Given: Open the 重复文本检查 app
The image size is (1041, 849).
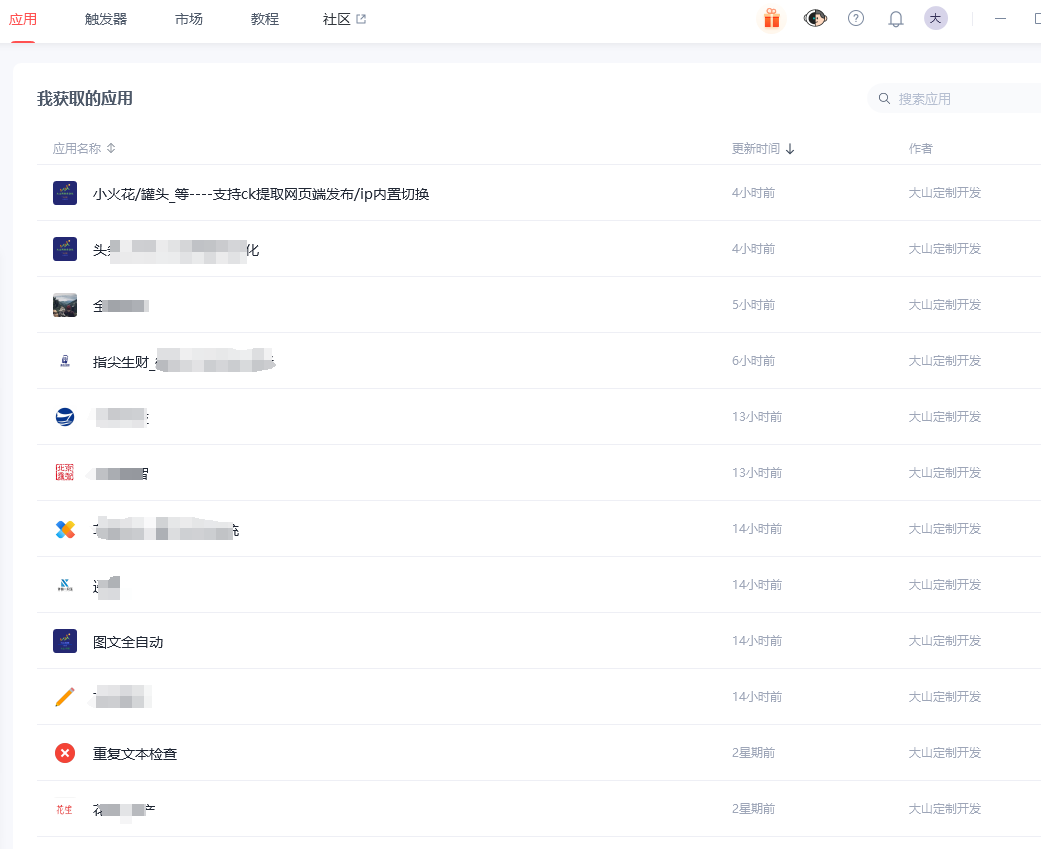Looking at the screenshot, I should click(135, 753).
